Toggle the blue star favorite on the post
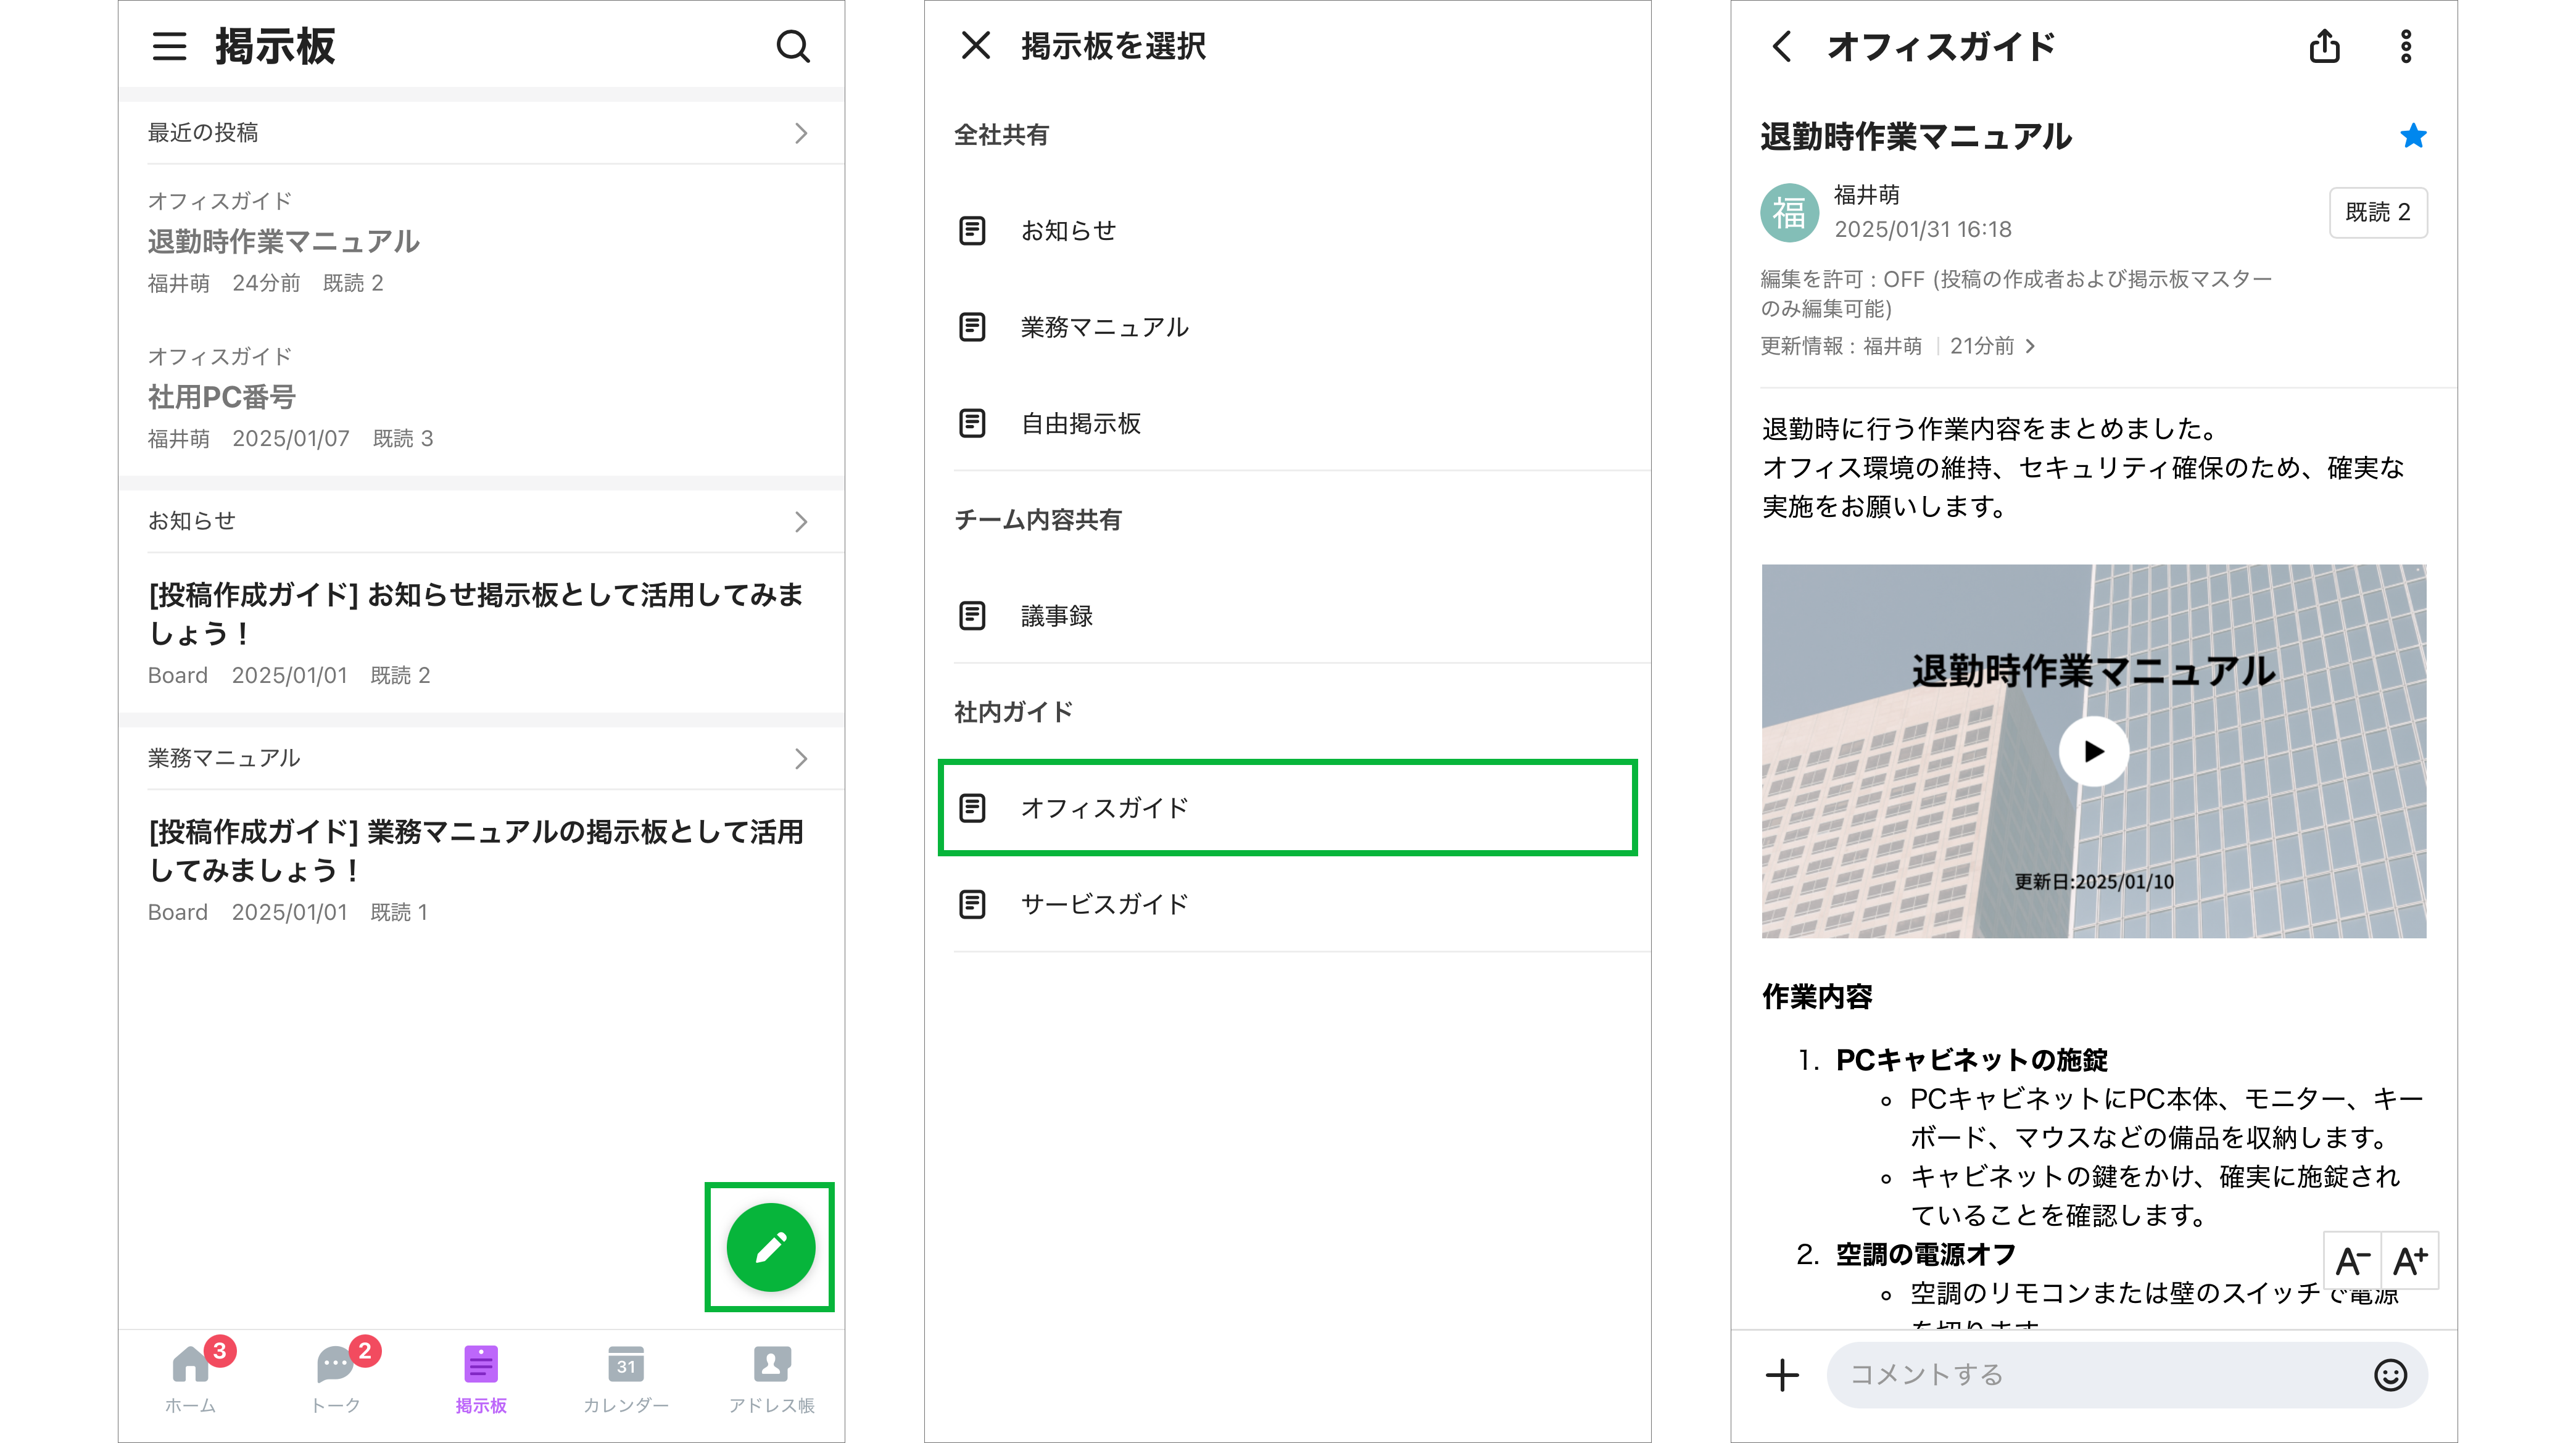The height and width of the screenshot is (1443, 2576). [2413, 136]
